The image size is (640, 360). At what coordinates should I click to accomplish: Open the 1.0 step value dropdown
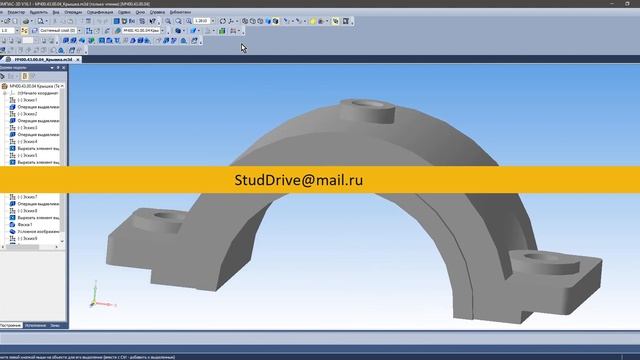[17, 31]
